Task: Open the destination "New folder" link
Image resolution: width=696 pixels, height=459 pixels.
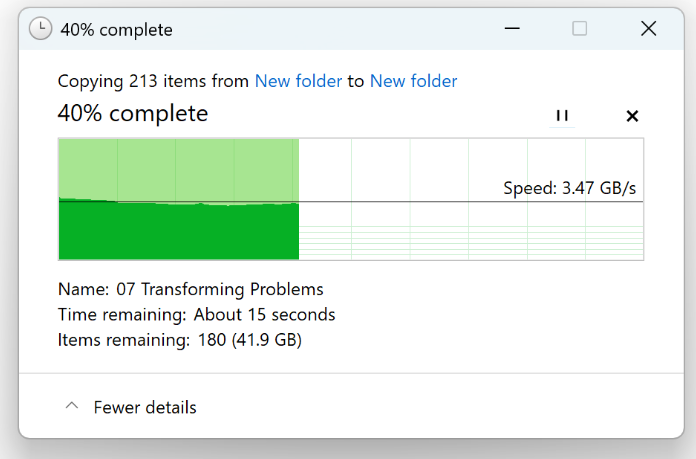Action: coord(413,81)
